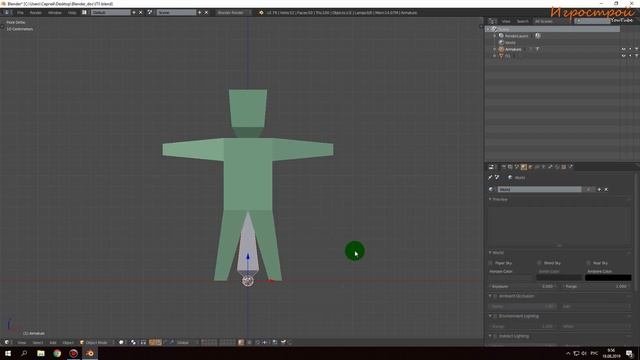The width and height of the screenshot is (640, 360).
Task: Open the Window menu
Action: click(55, 13)
